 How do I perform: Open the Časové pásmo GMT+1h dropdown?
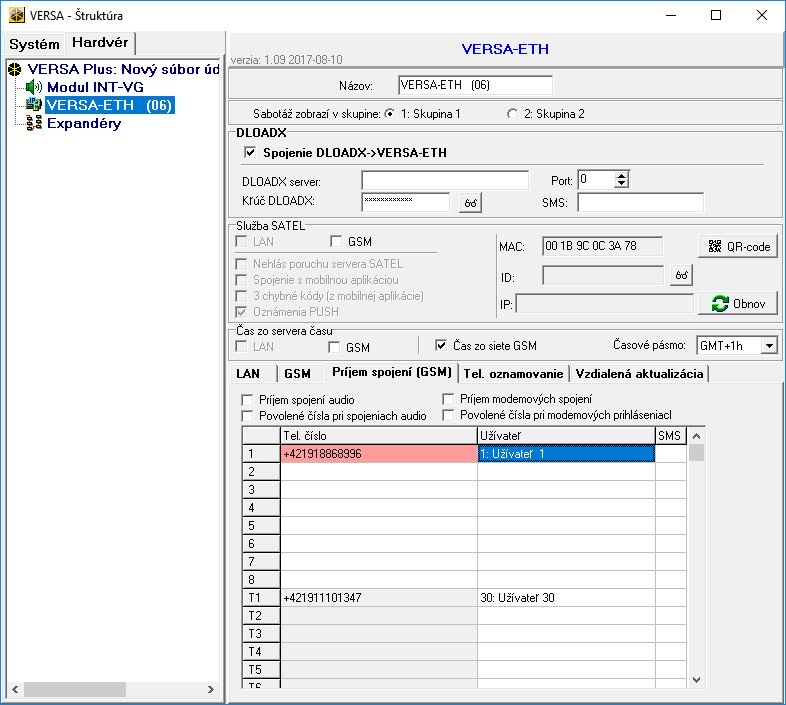(x=768, y=346)
